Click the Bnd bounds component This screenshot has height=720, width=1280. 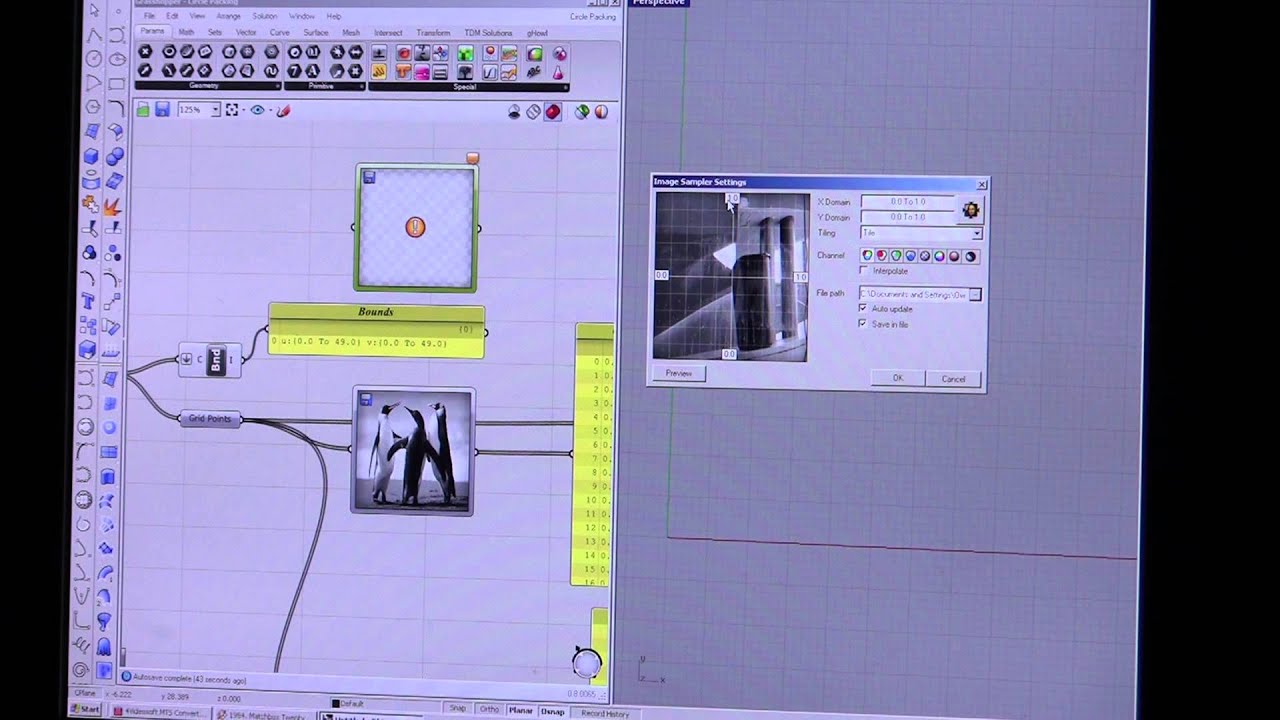[214, 360]
